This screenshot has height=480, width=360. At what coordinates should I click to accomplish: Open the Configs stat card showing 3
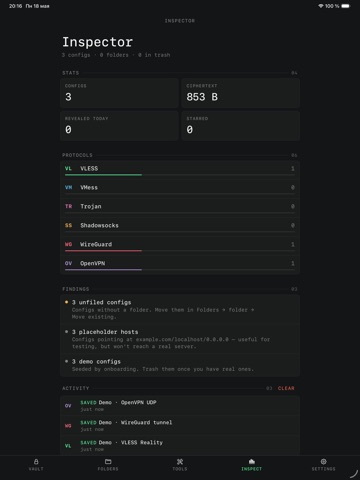119,93
